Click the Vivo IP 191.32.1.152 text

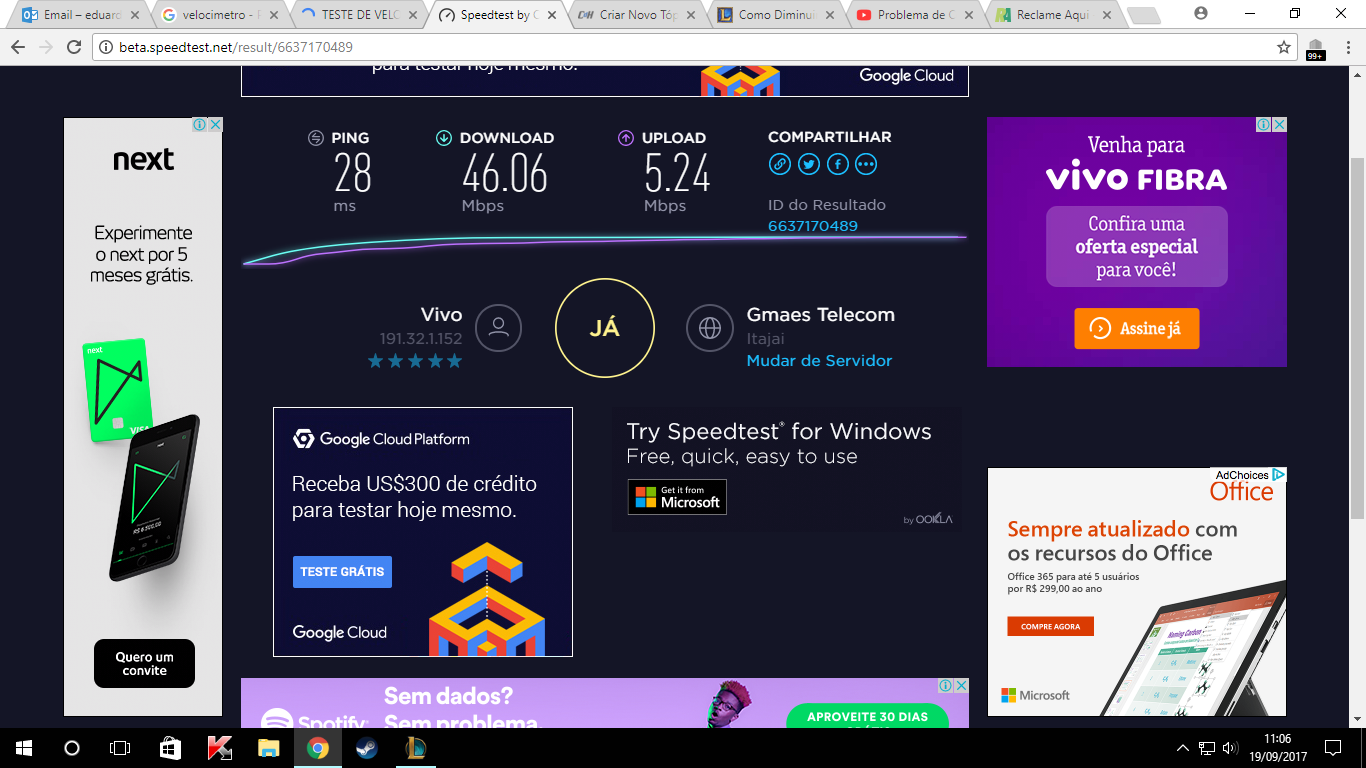click(421, 339)
